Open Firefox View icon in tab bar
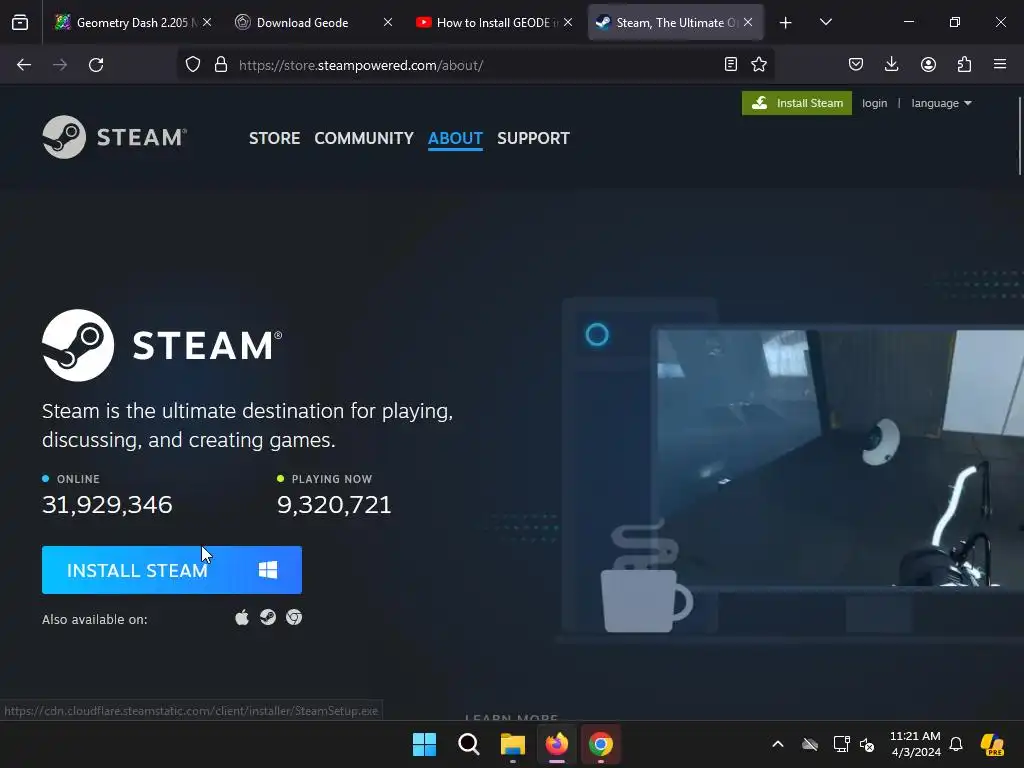Image resolution: width=1024 pixels, height=768 pixels. pos(20,22)
